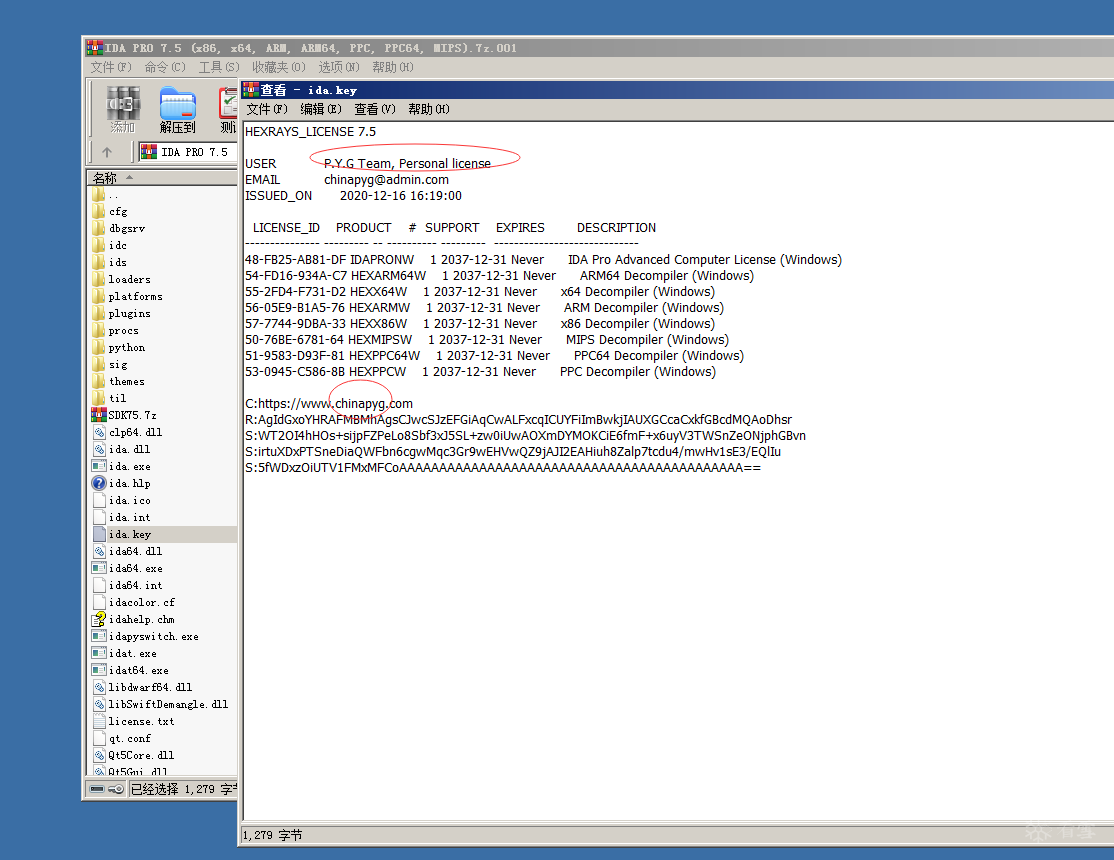1114x860 pixels.
Task: Click the 1,279 字节 viewer status bar
Action: (273, 835)
